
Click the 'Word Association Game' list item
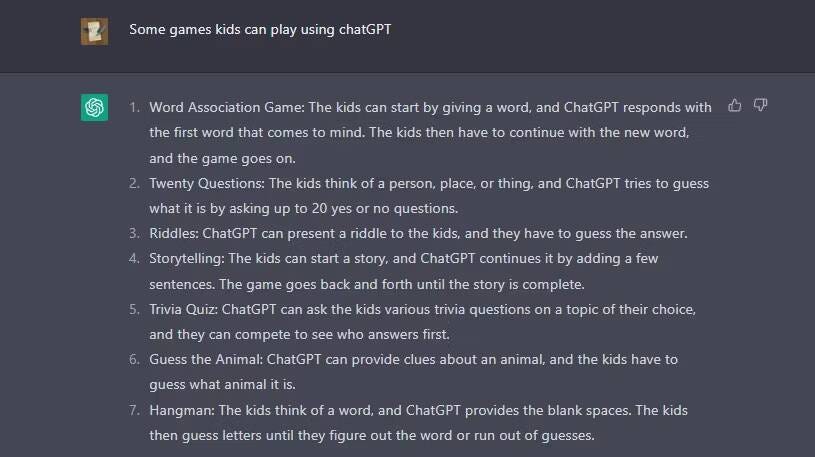click(430, 133)
